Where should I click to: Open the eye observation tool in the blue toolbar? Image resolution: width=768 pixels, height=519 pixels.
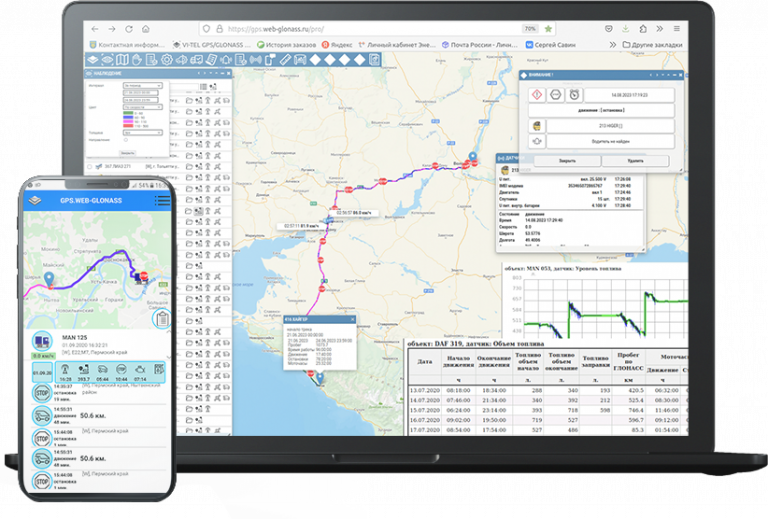pyautogui.click(x=107, y=60)
